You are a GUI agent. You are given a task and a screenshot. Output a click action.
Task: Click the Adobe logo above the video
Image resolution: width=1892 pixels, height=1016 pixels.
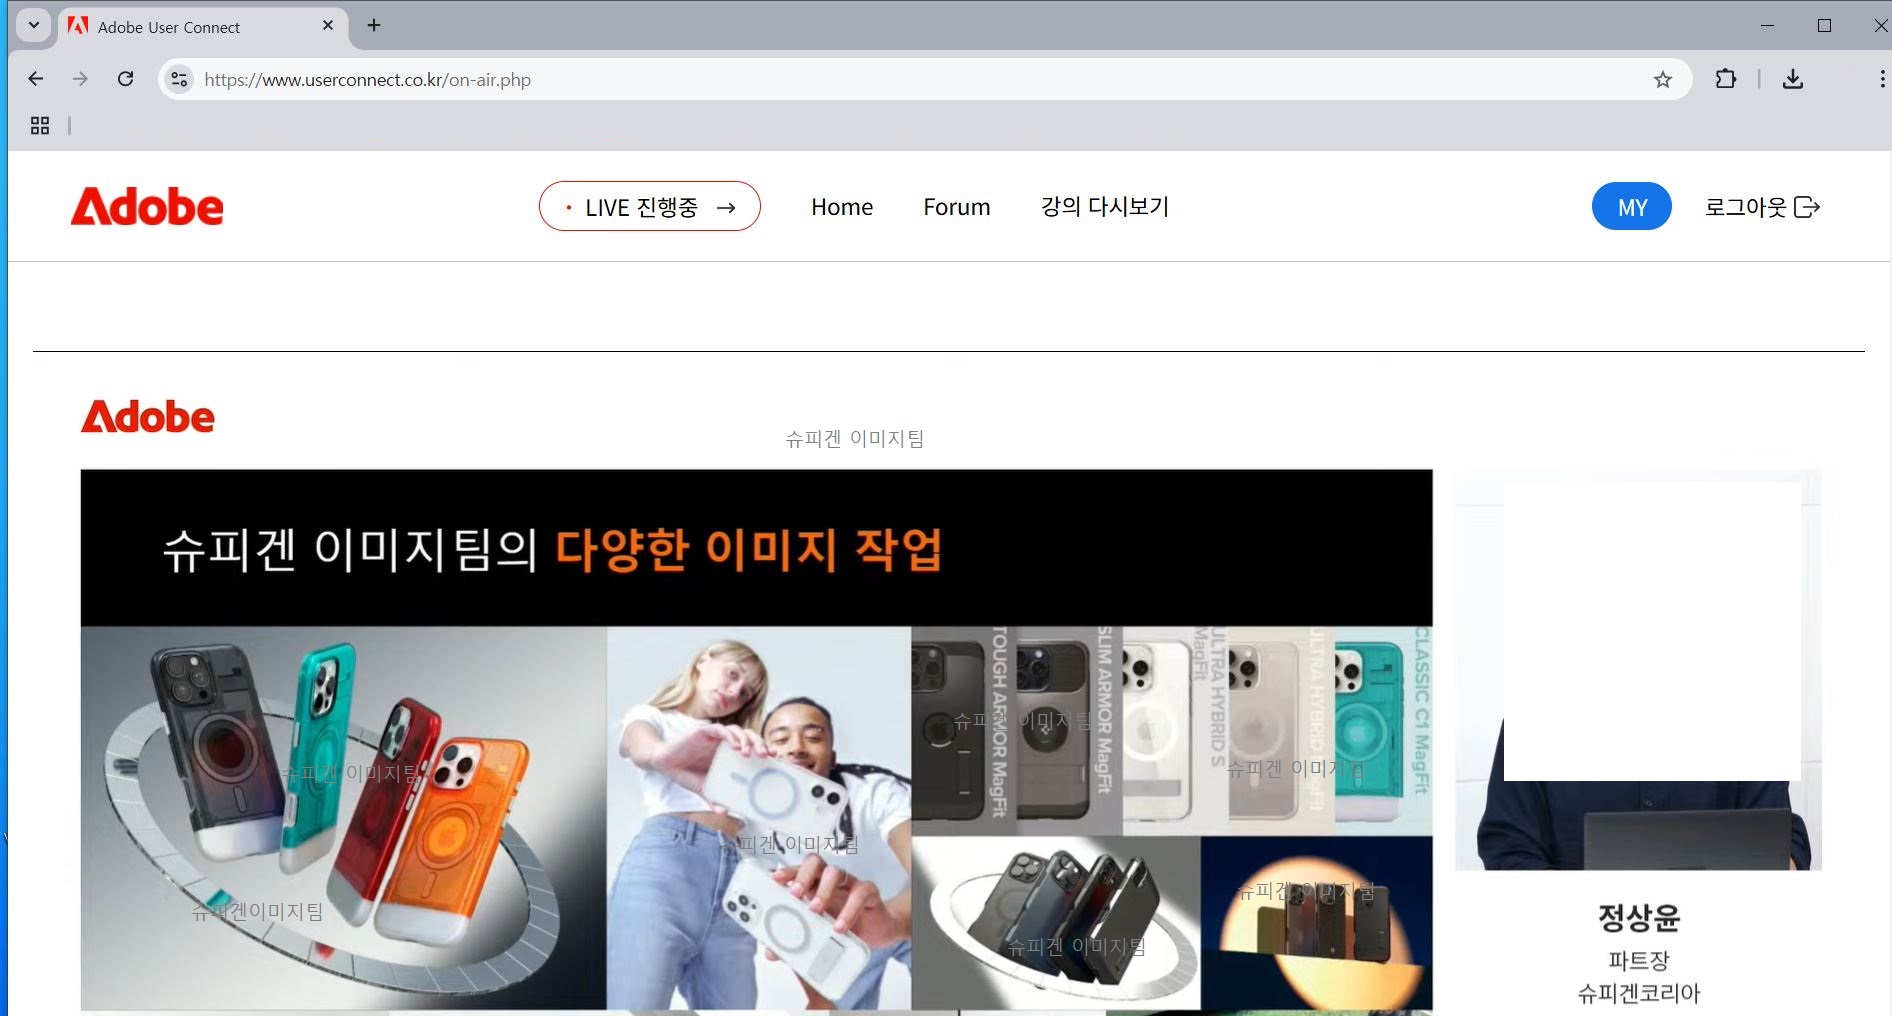[148, 417]
